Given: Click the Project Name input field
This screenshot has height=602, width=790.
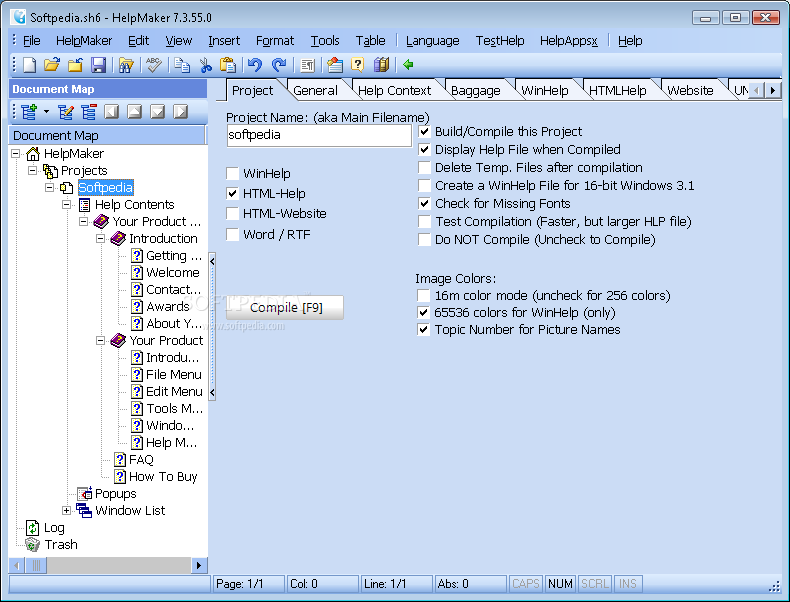Looking at the screenshot, I should [x=319, y=135].
